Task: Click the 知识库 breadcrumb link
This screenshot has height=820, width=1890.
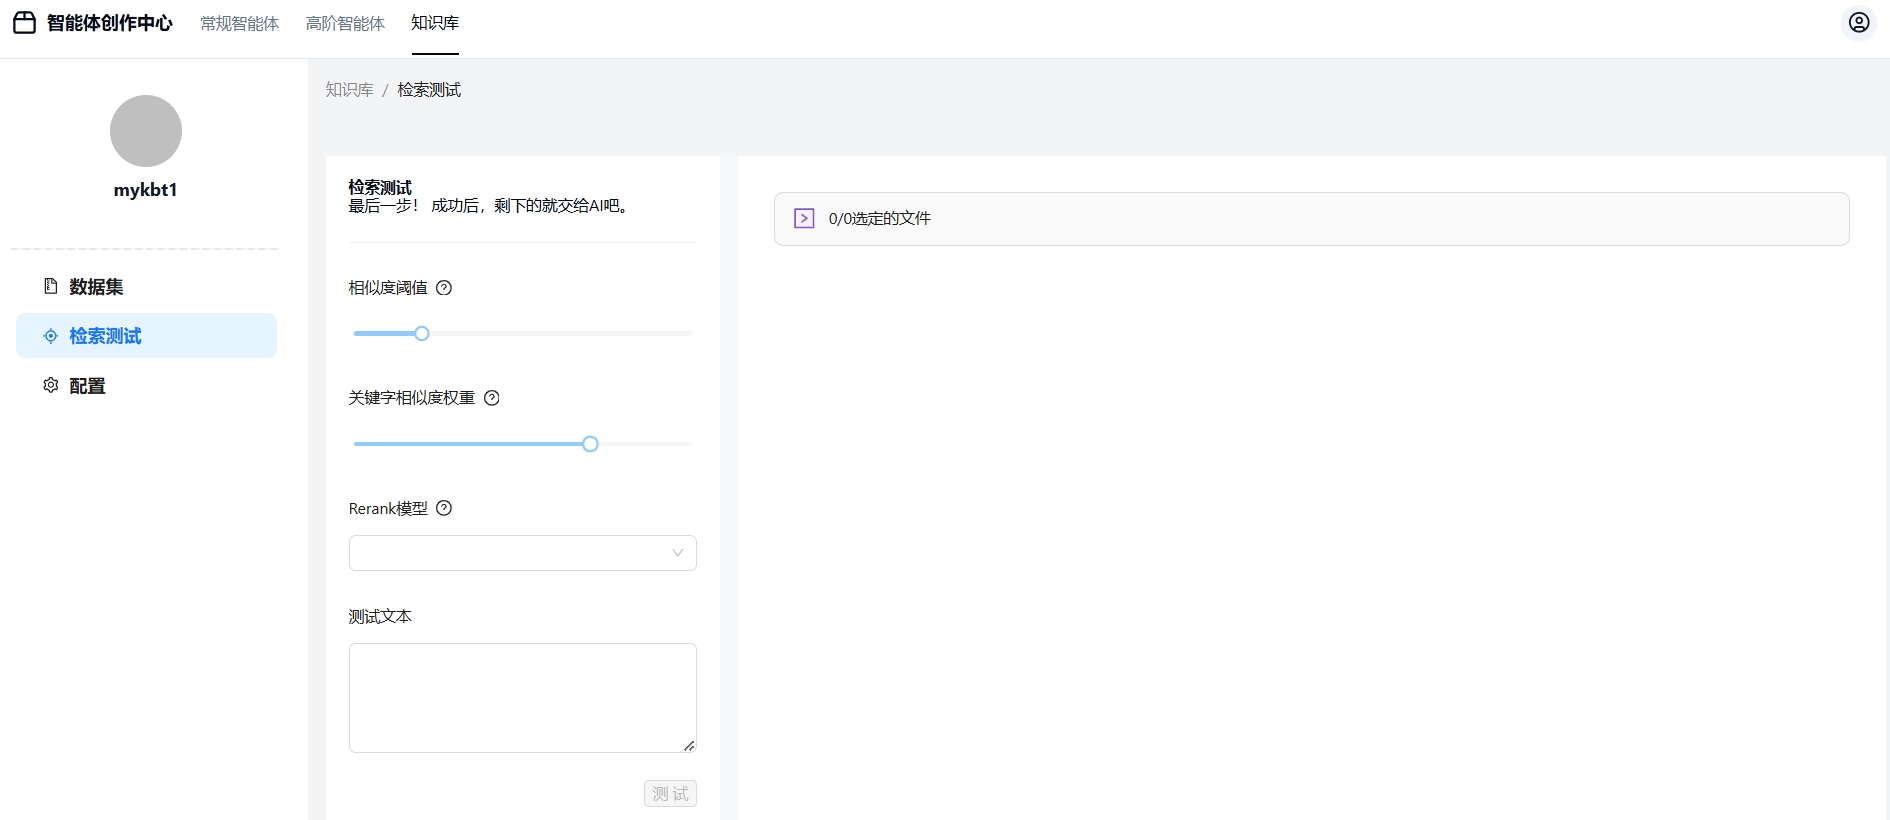Action: 349,90
